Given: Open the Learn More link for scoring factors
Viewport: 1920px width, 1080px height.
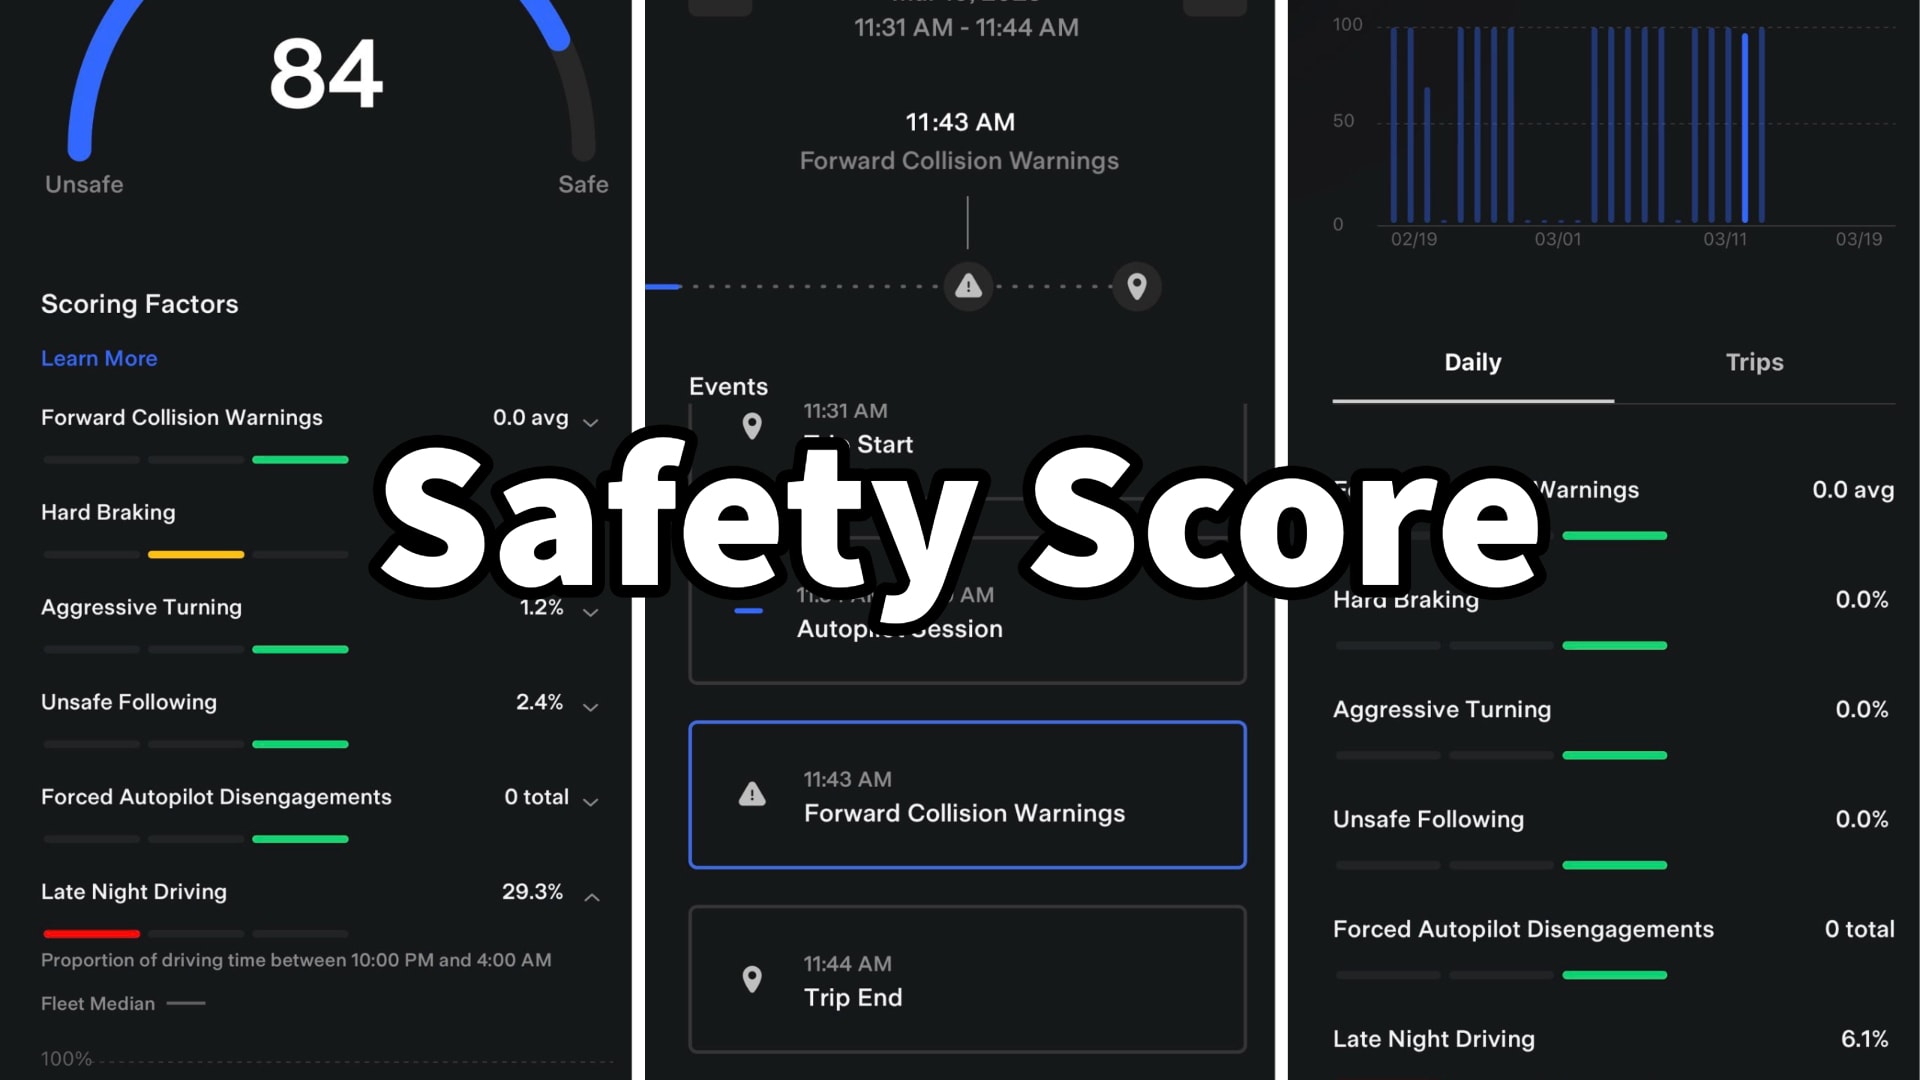Looking at the screenshot, I should pyautogui.click(x=99, y=357).
